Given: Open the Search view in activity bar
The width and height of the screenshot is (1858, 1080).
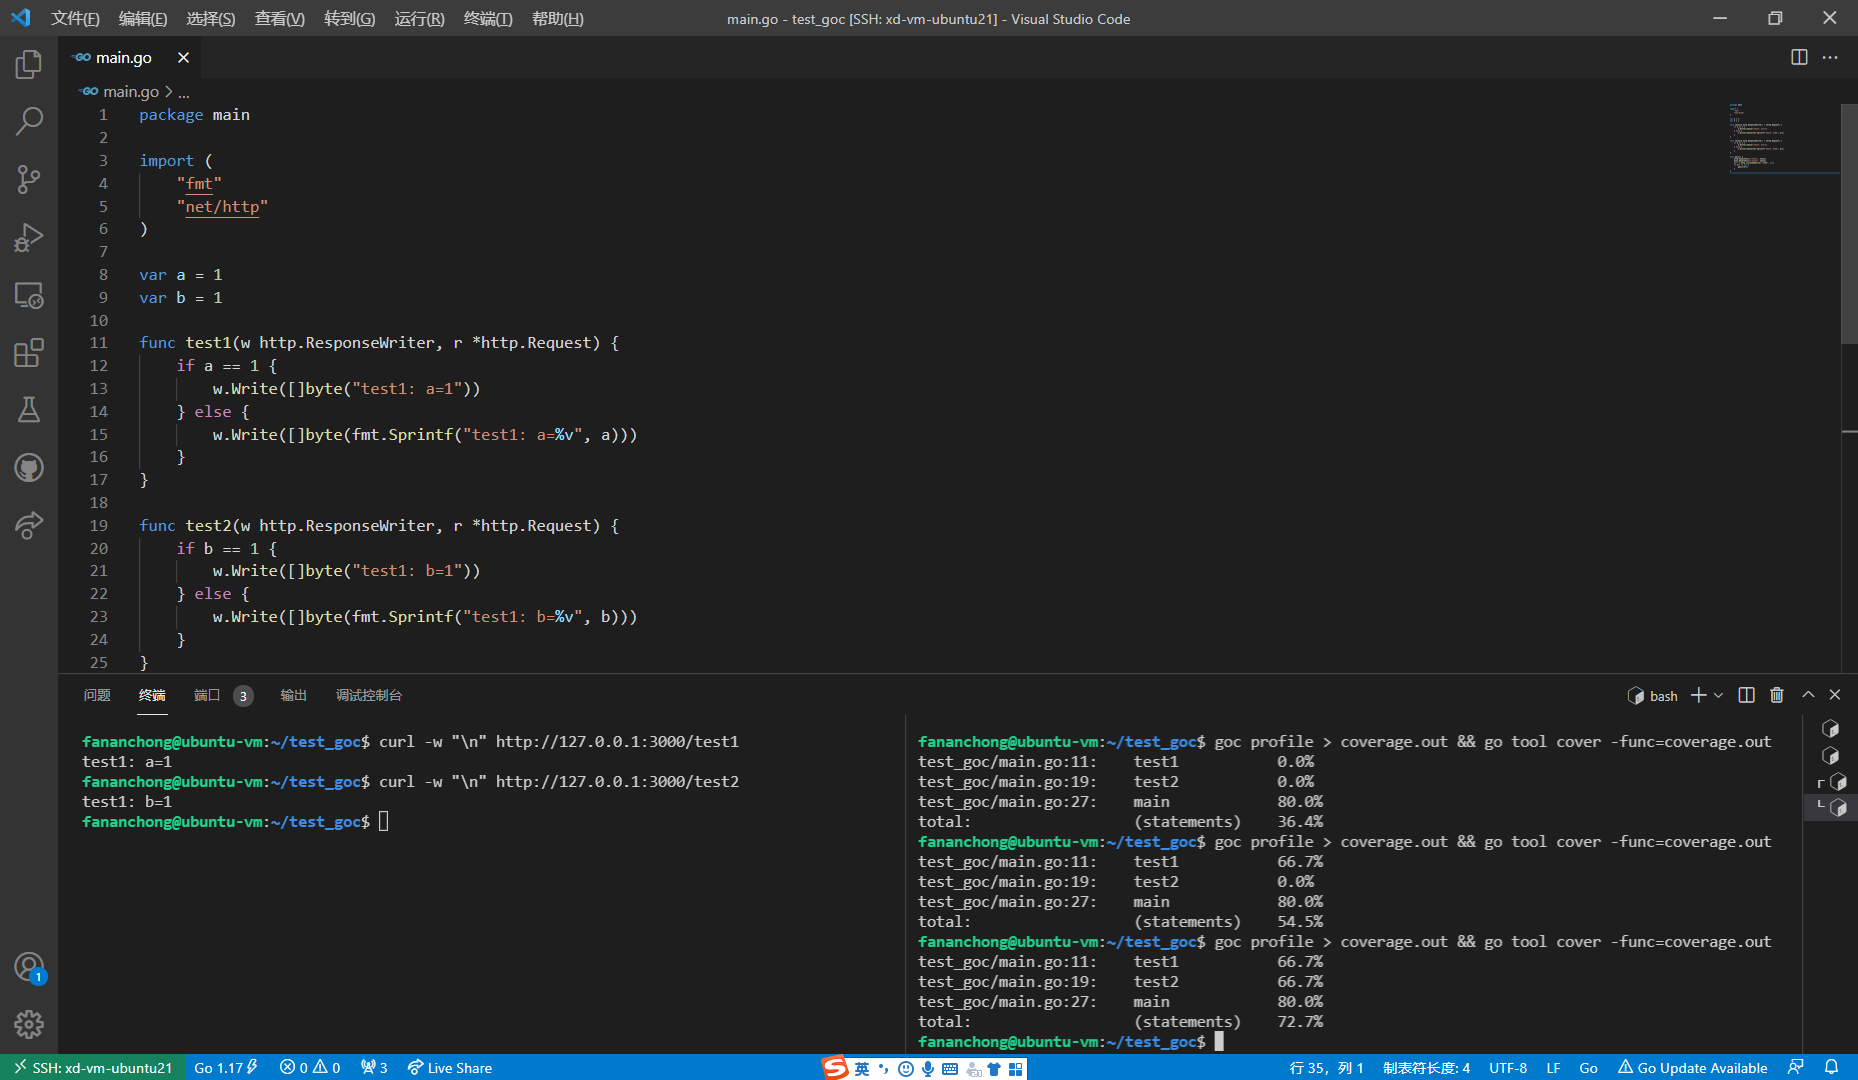Looking at the screenshot, I should pyautogui.click(x=29, y=122).
